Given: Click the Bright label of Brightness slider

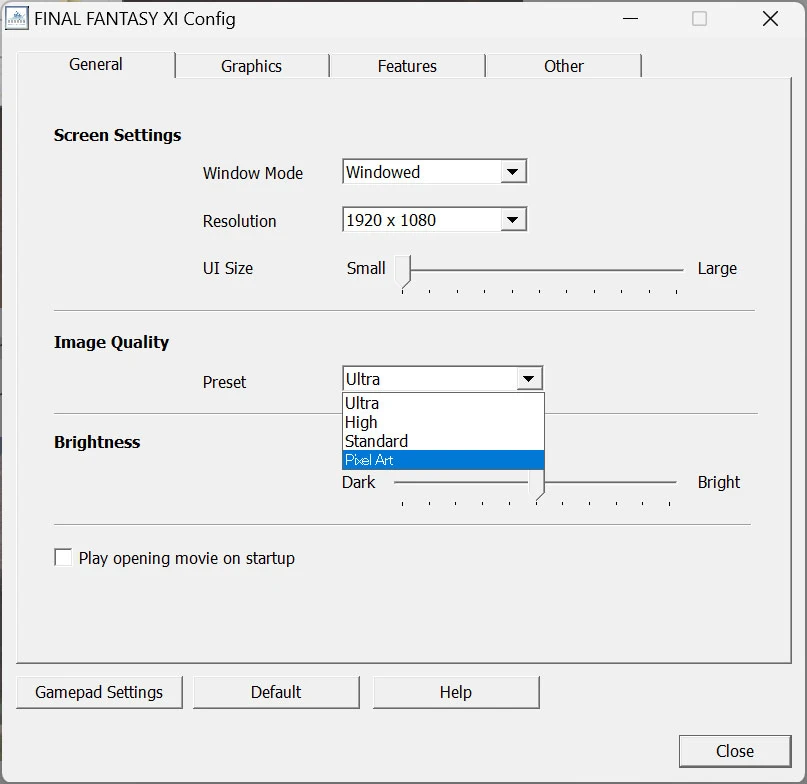Looking at the screenshot, I should tap(718, 482).
